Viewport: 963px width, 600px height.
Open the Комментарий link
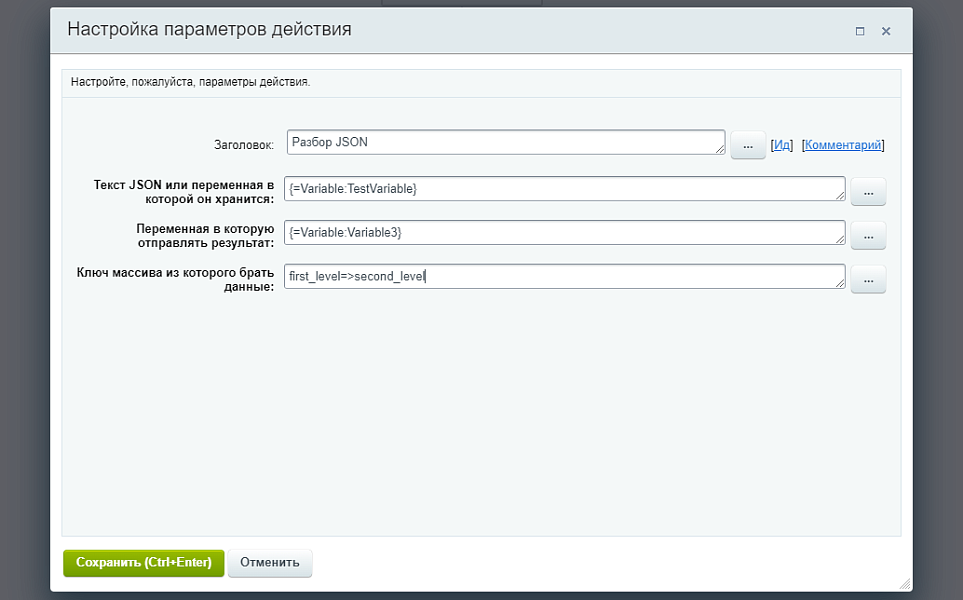843,145
